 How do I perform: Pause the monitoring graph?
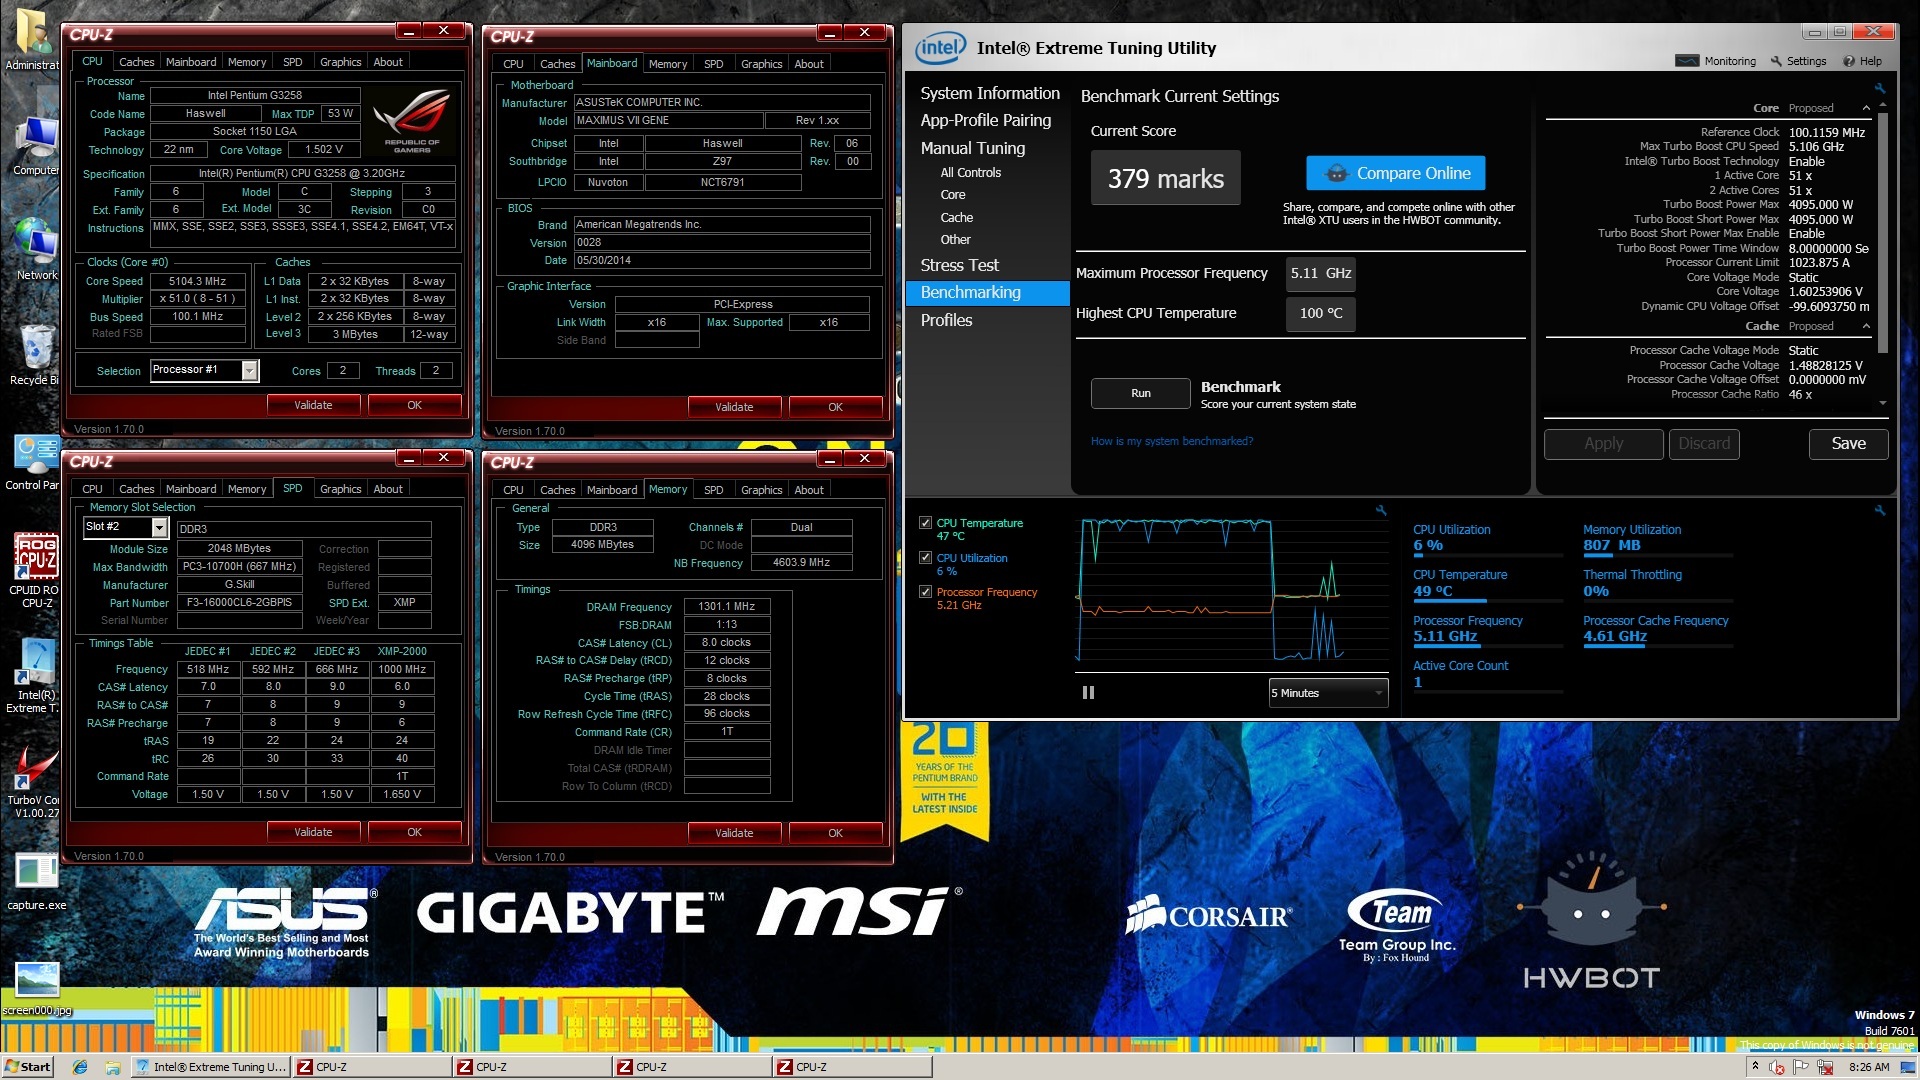click(1088, 693)
